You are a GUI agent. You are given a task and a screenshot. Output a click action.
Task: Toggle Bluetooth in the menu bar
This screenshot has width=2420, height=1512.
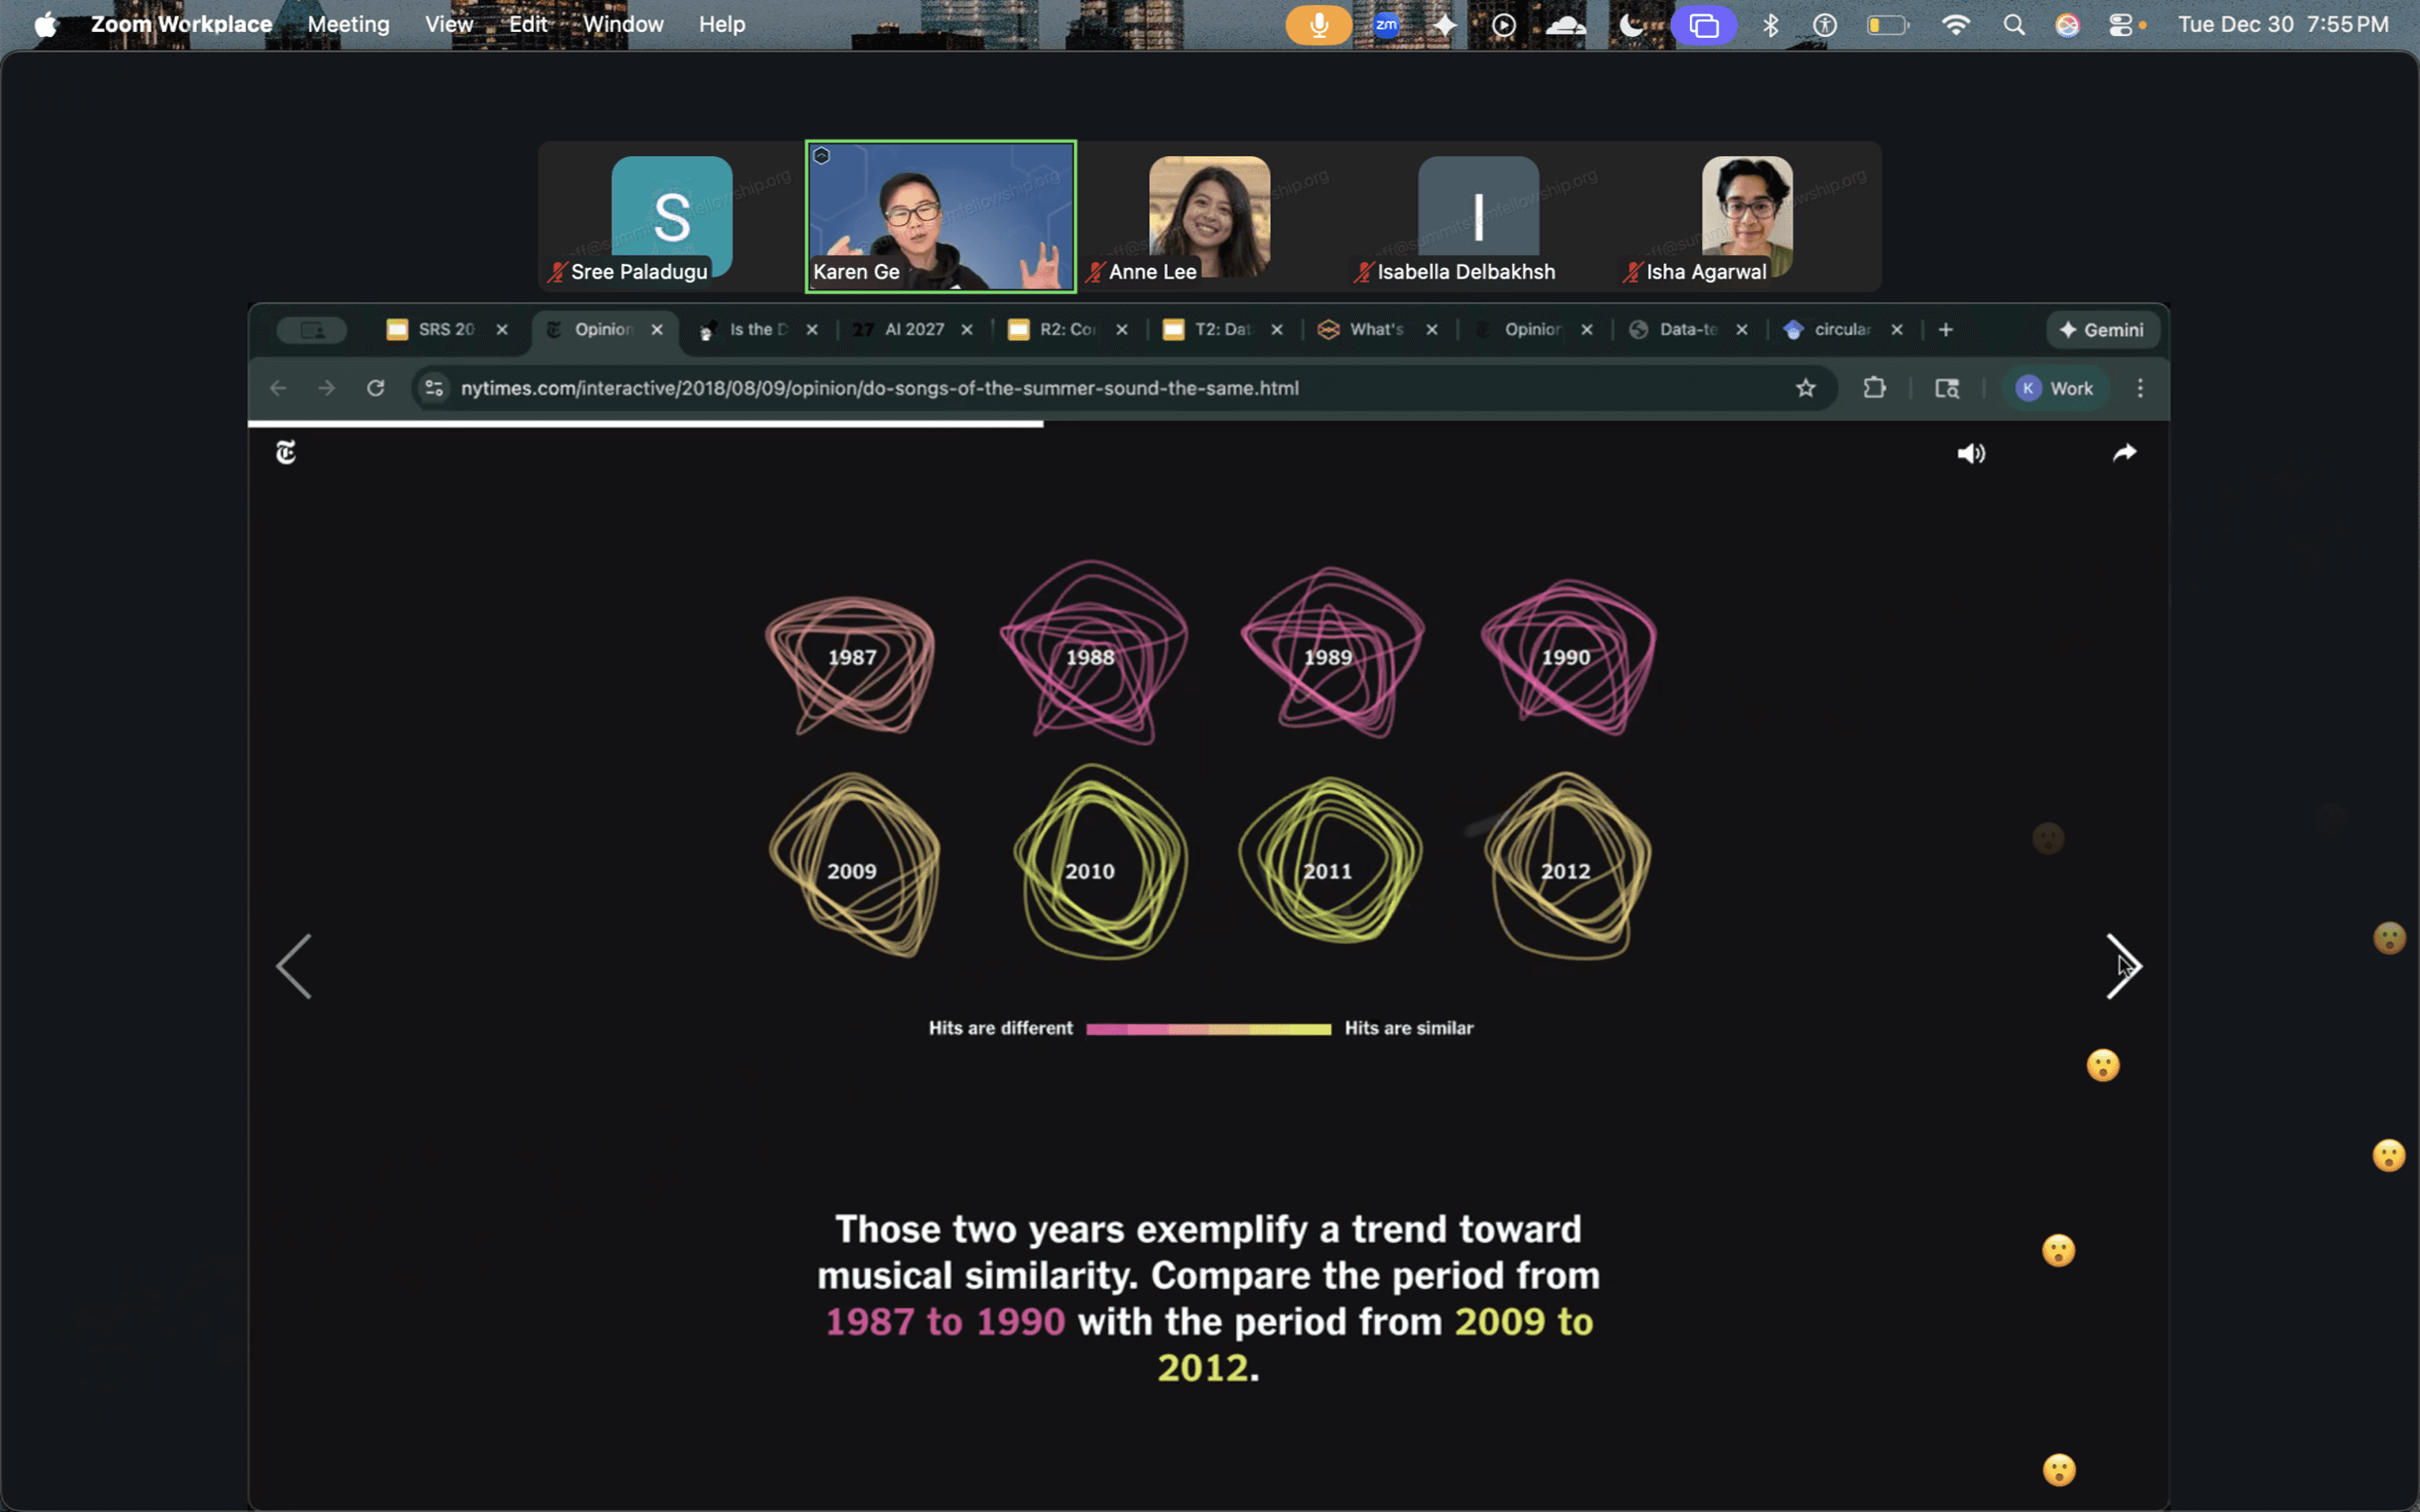click(1770, 25)
